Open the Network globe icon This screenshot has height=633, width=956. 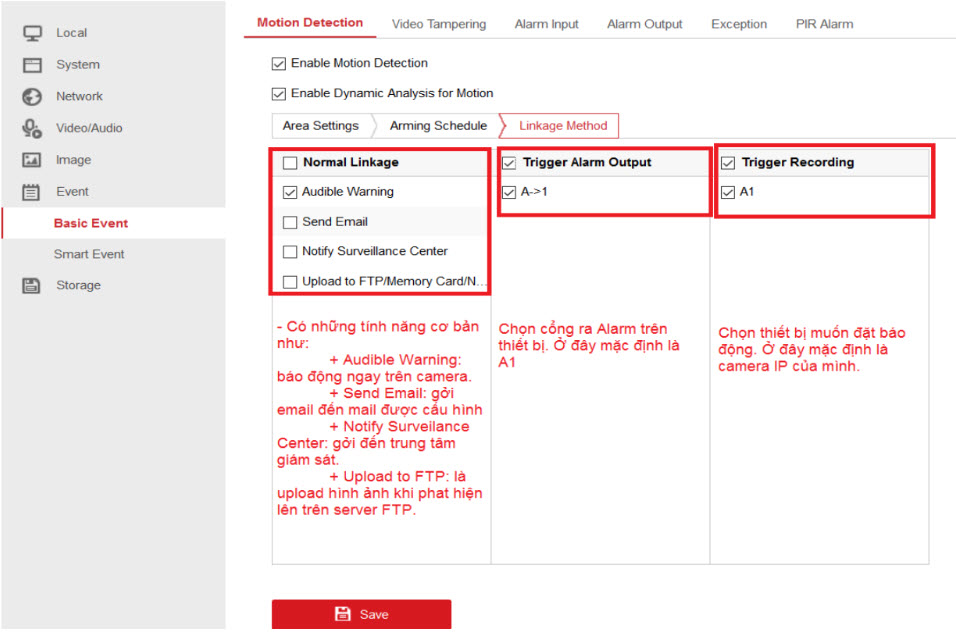pos(32,97)
